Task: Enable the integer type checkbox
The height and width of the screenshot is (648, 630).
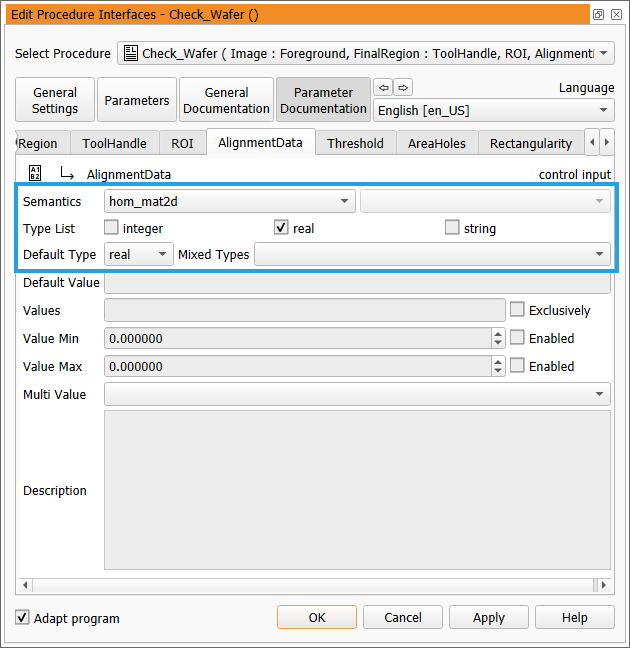Action: pyautogui.click(x=111, y=228)
